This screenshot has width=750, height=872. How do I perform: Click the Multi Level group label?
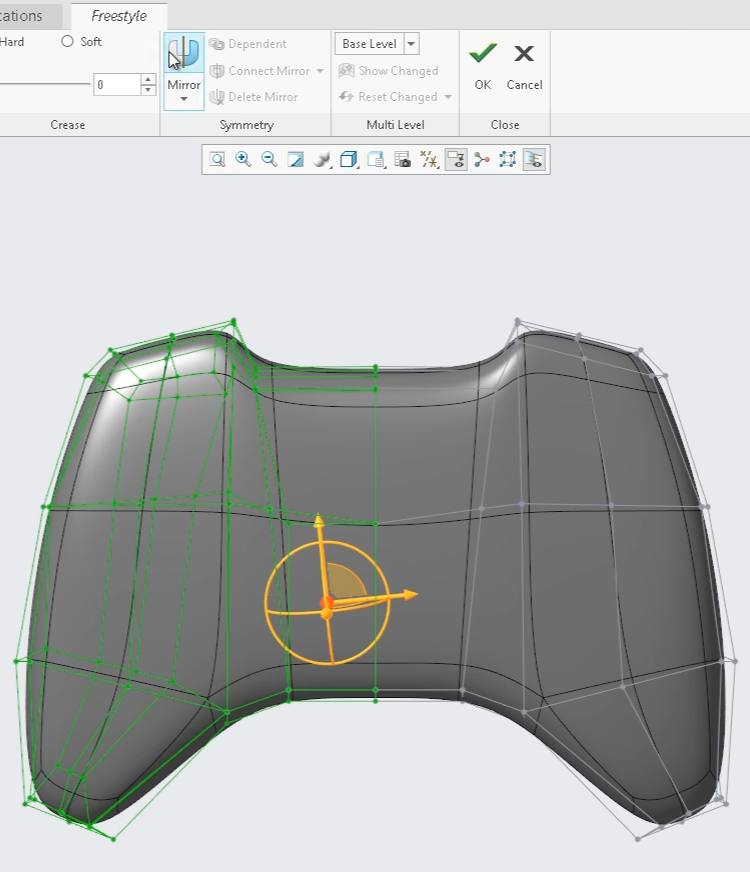tap(395, 125)
